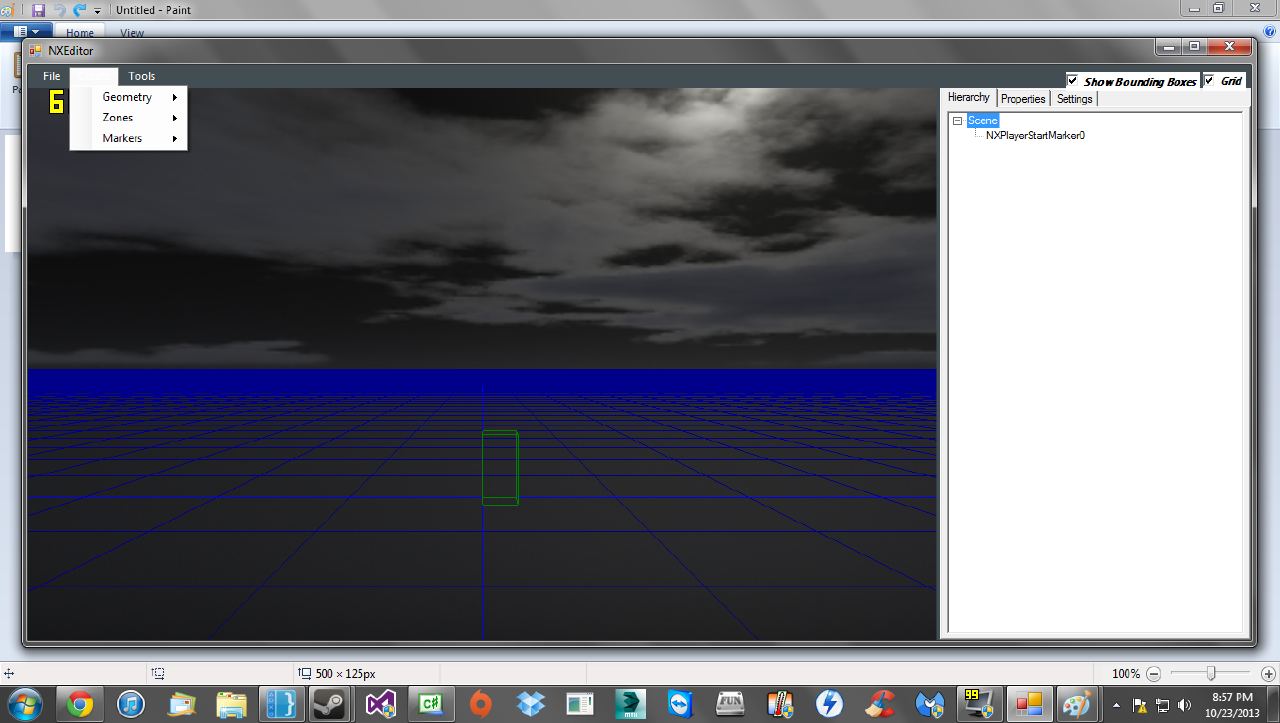The width and height of the screenshot is (1280, 723).
Task: Open Dropbox from the taskbar
Action: 531,705
